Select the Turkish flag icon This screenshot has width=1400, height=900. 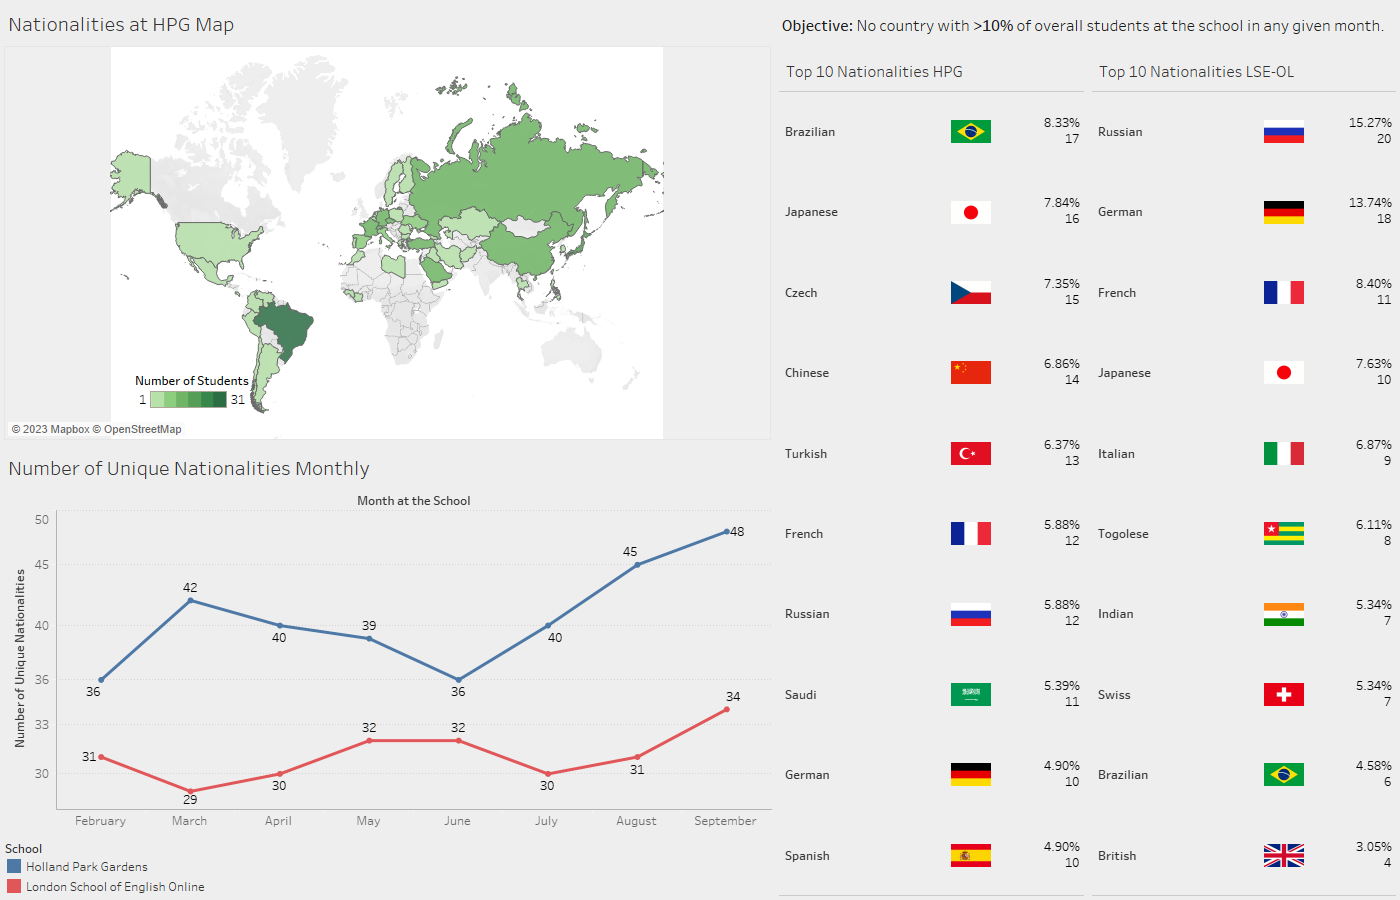pyautogui.click(x=970, y=453)
